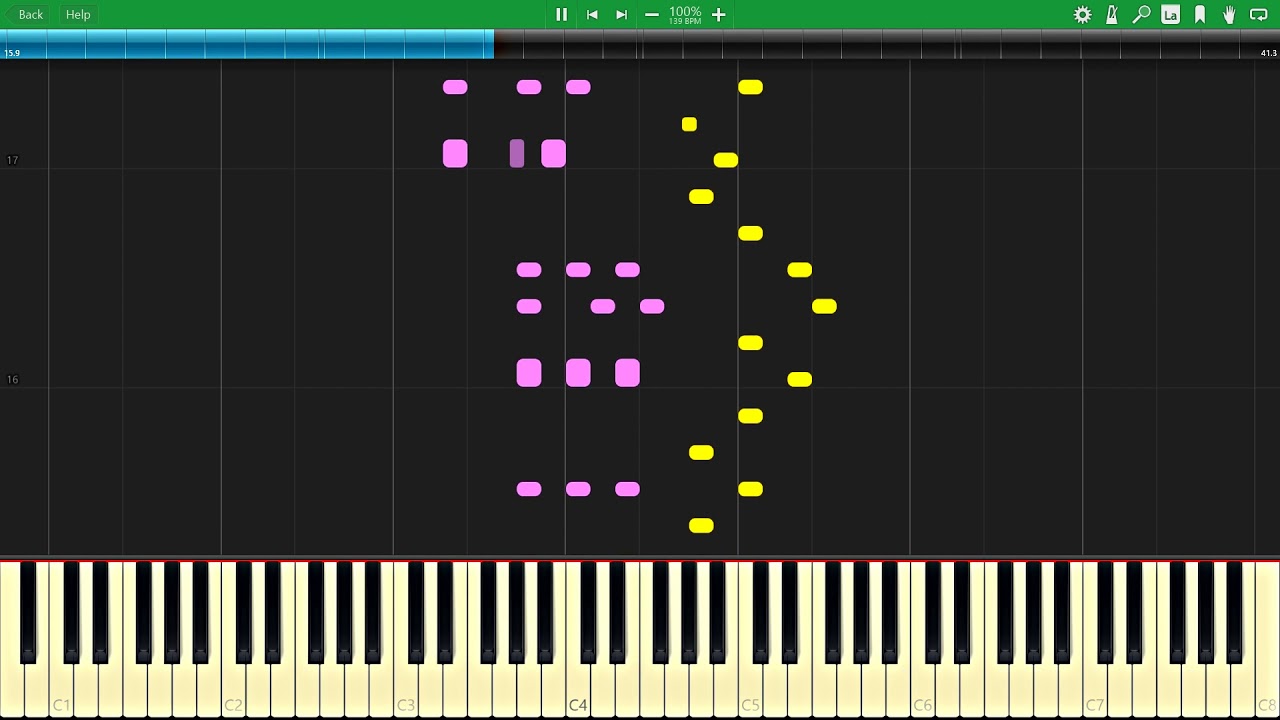Click measure number 17 marker
Image resolution: width=1280 pixels, height=720 pixels.
(12, 160)
